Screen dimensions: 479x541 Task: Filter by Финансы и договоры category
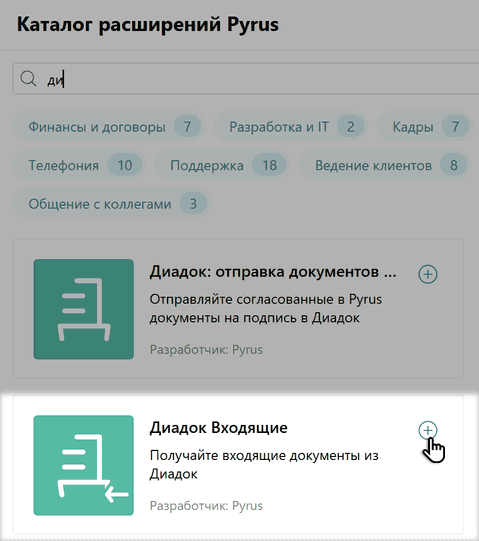click(109, 127)
